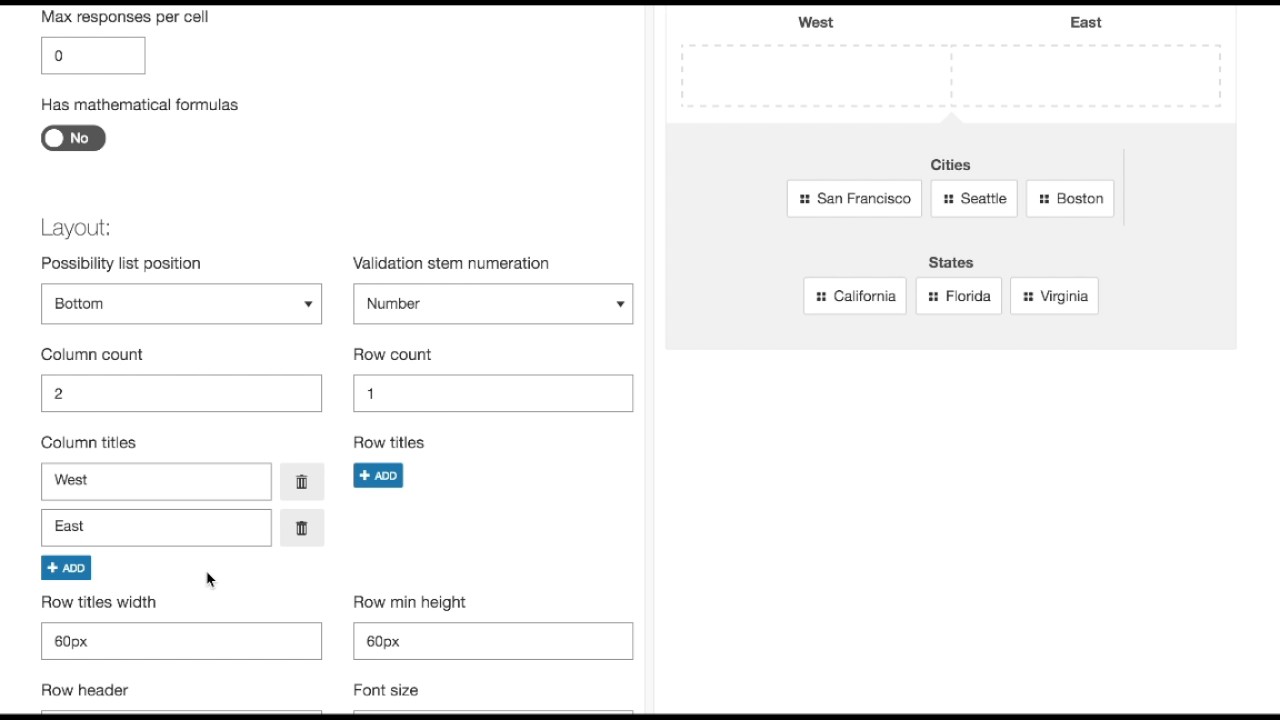This screenshot has width=1280, height=720.
Task: Select the Boston draggable chip
Action: point(1070,198)
